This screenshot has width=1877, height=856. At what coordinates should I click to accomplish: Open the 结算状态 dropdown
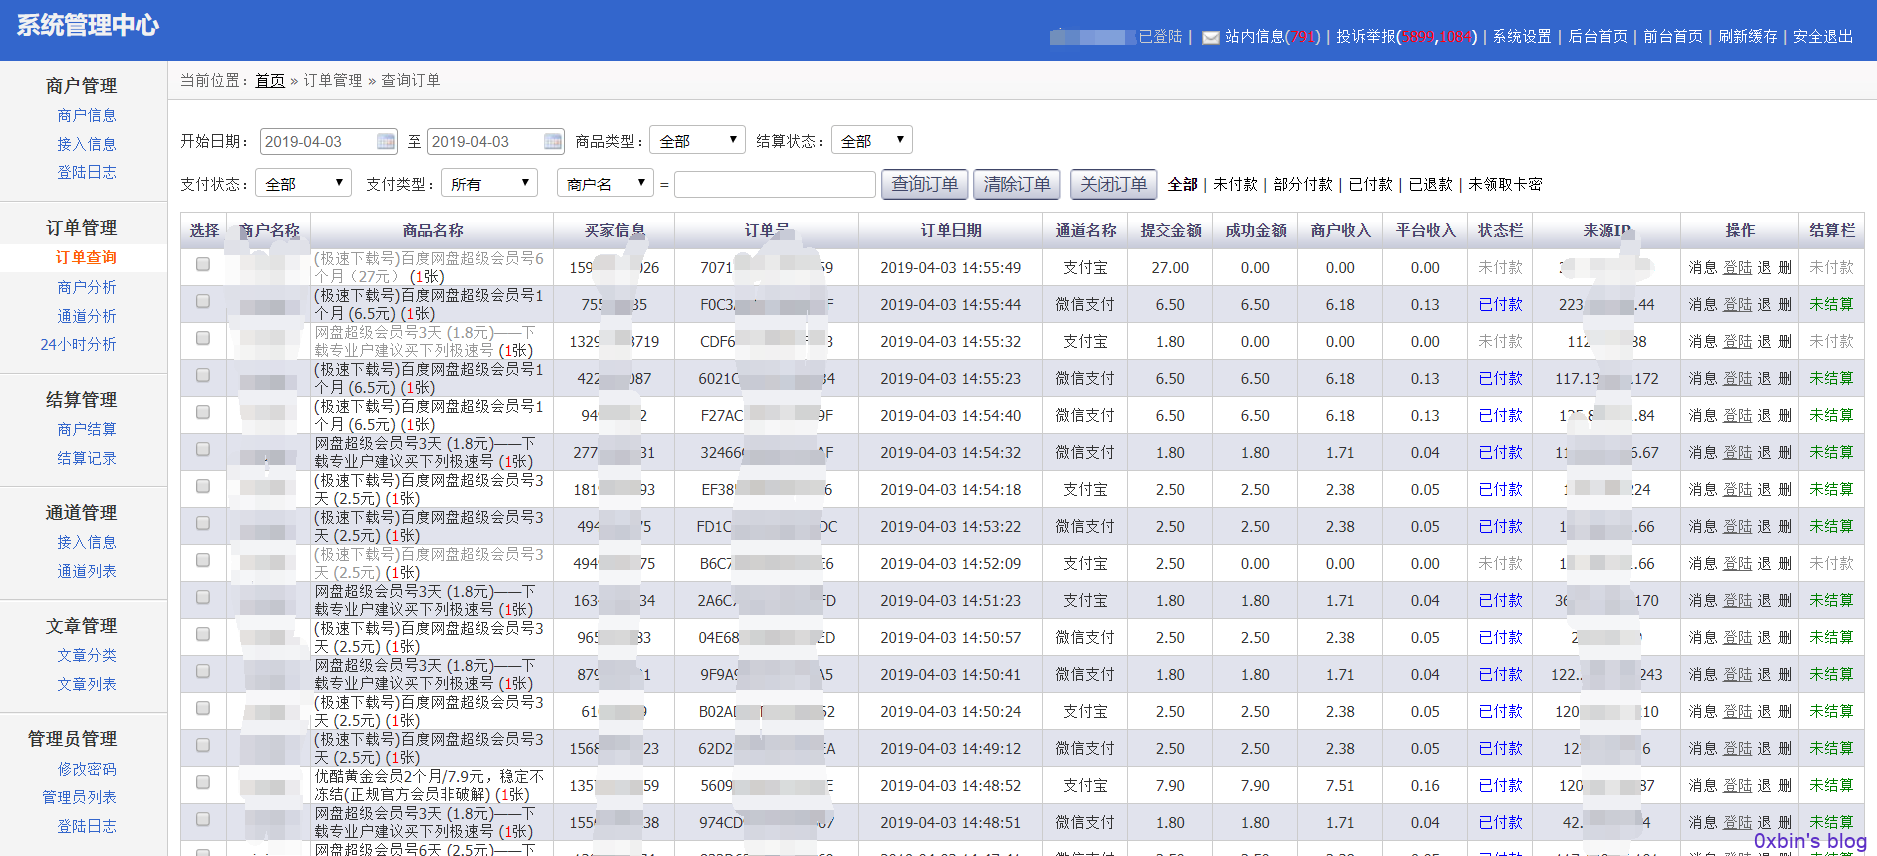(872, 140)
